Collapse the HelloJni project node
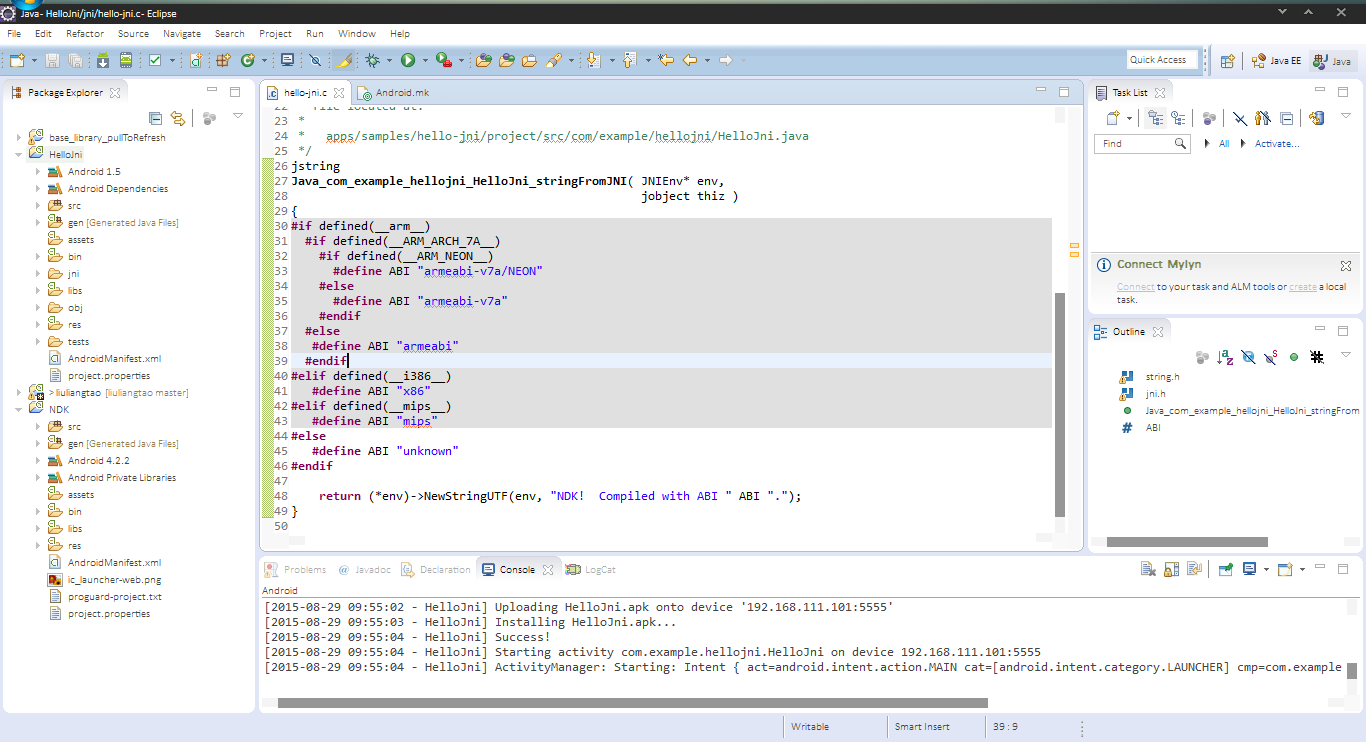This screenshot has width=1366, height=742. pos(19,155)
